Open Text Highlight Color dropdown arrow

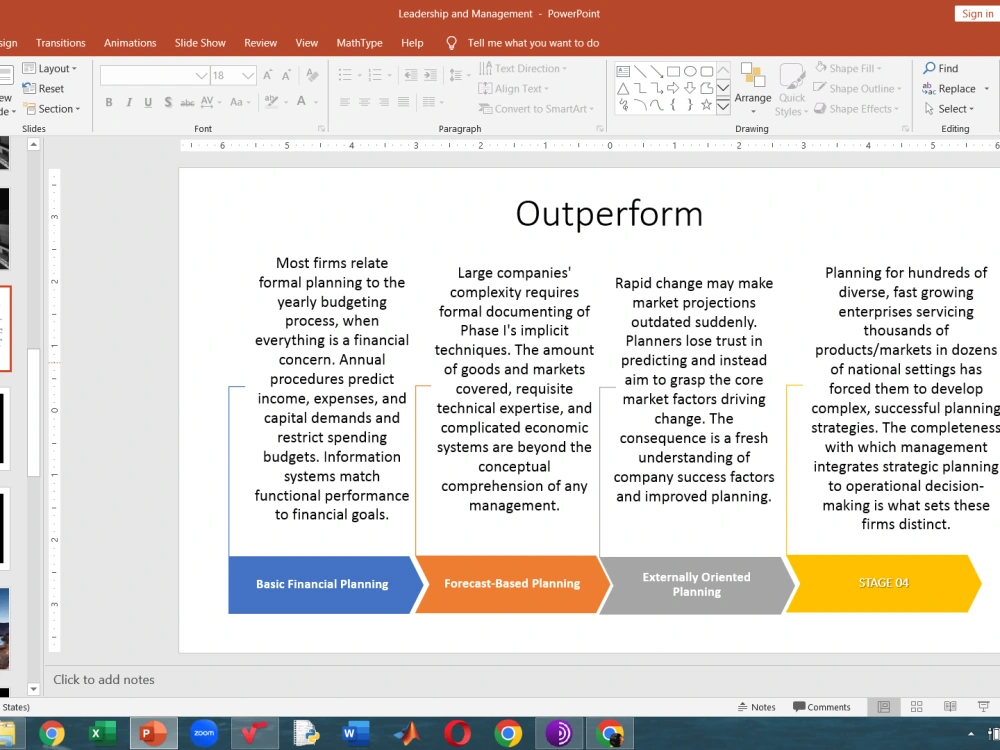tap(286, 102)
